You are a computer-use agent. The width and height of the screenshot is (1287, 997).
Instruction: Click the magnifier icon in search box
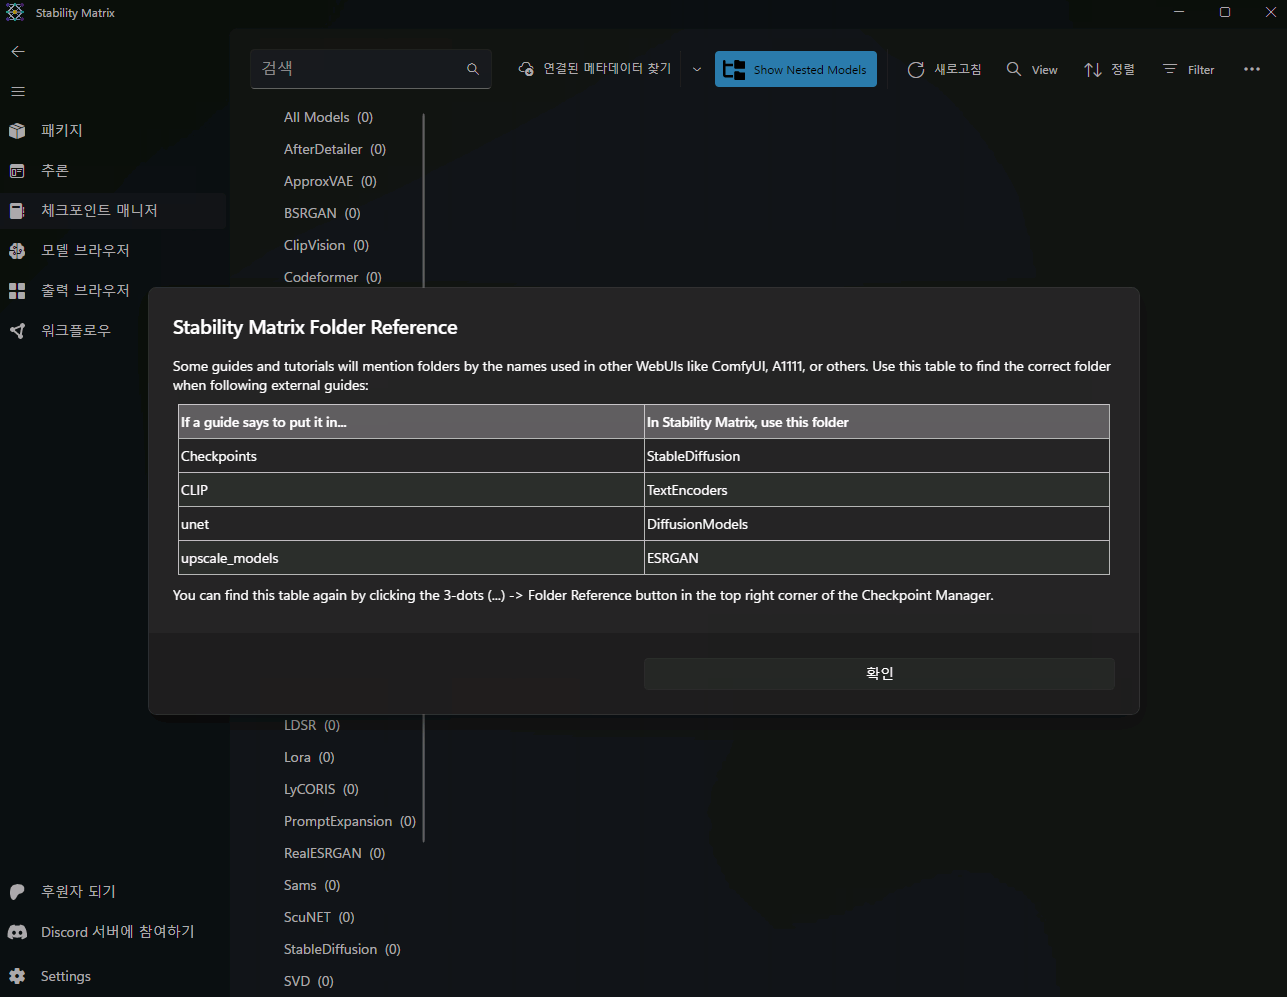click(473, 69)
